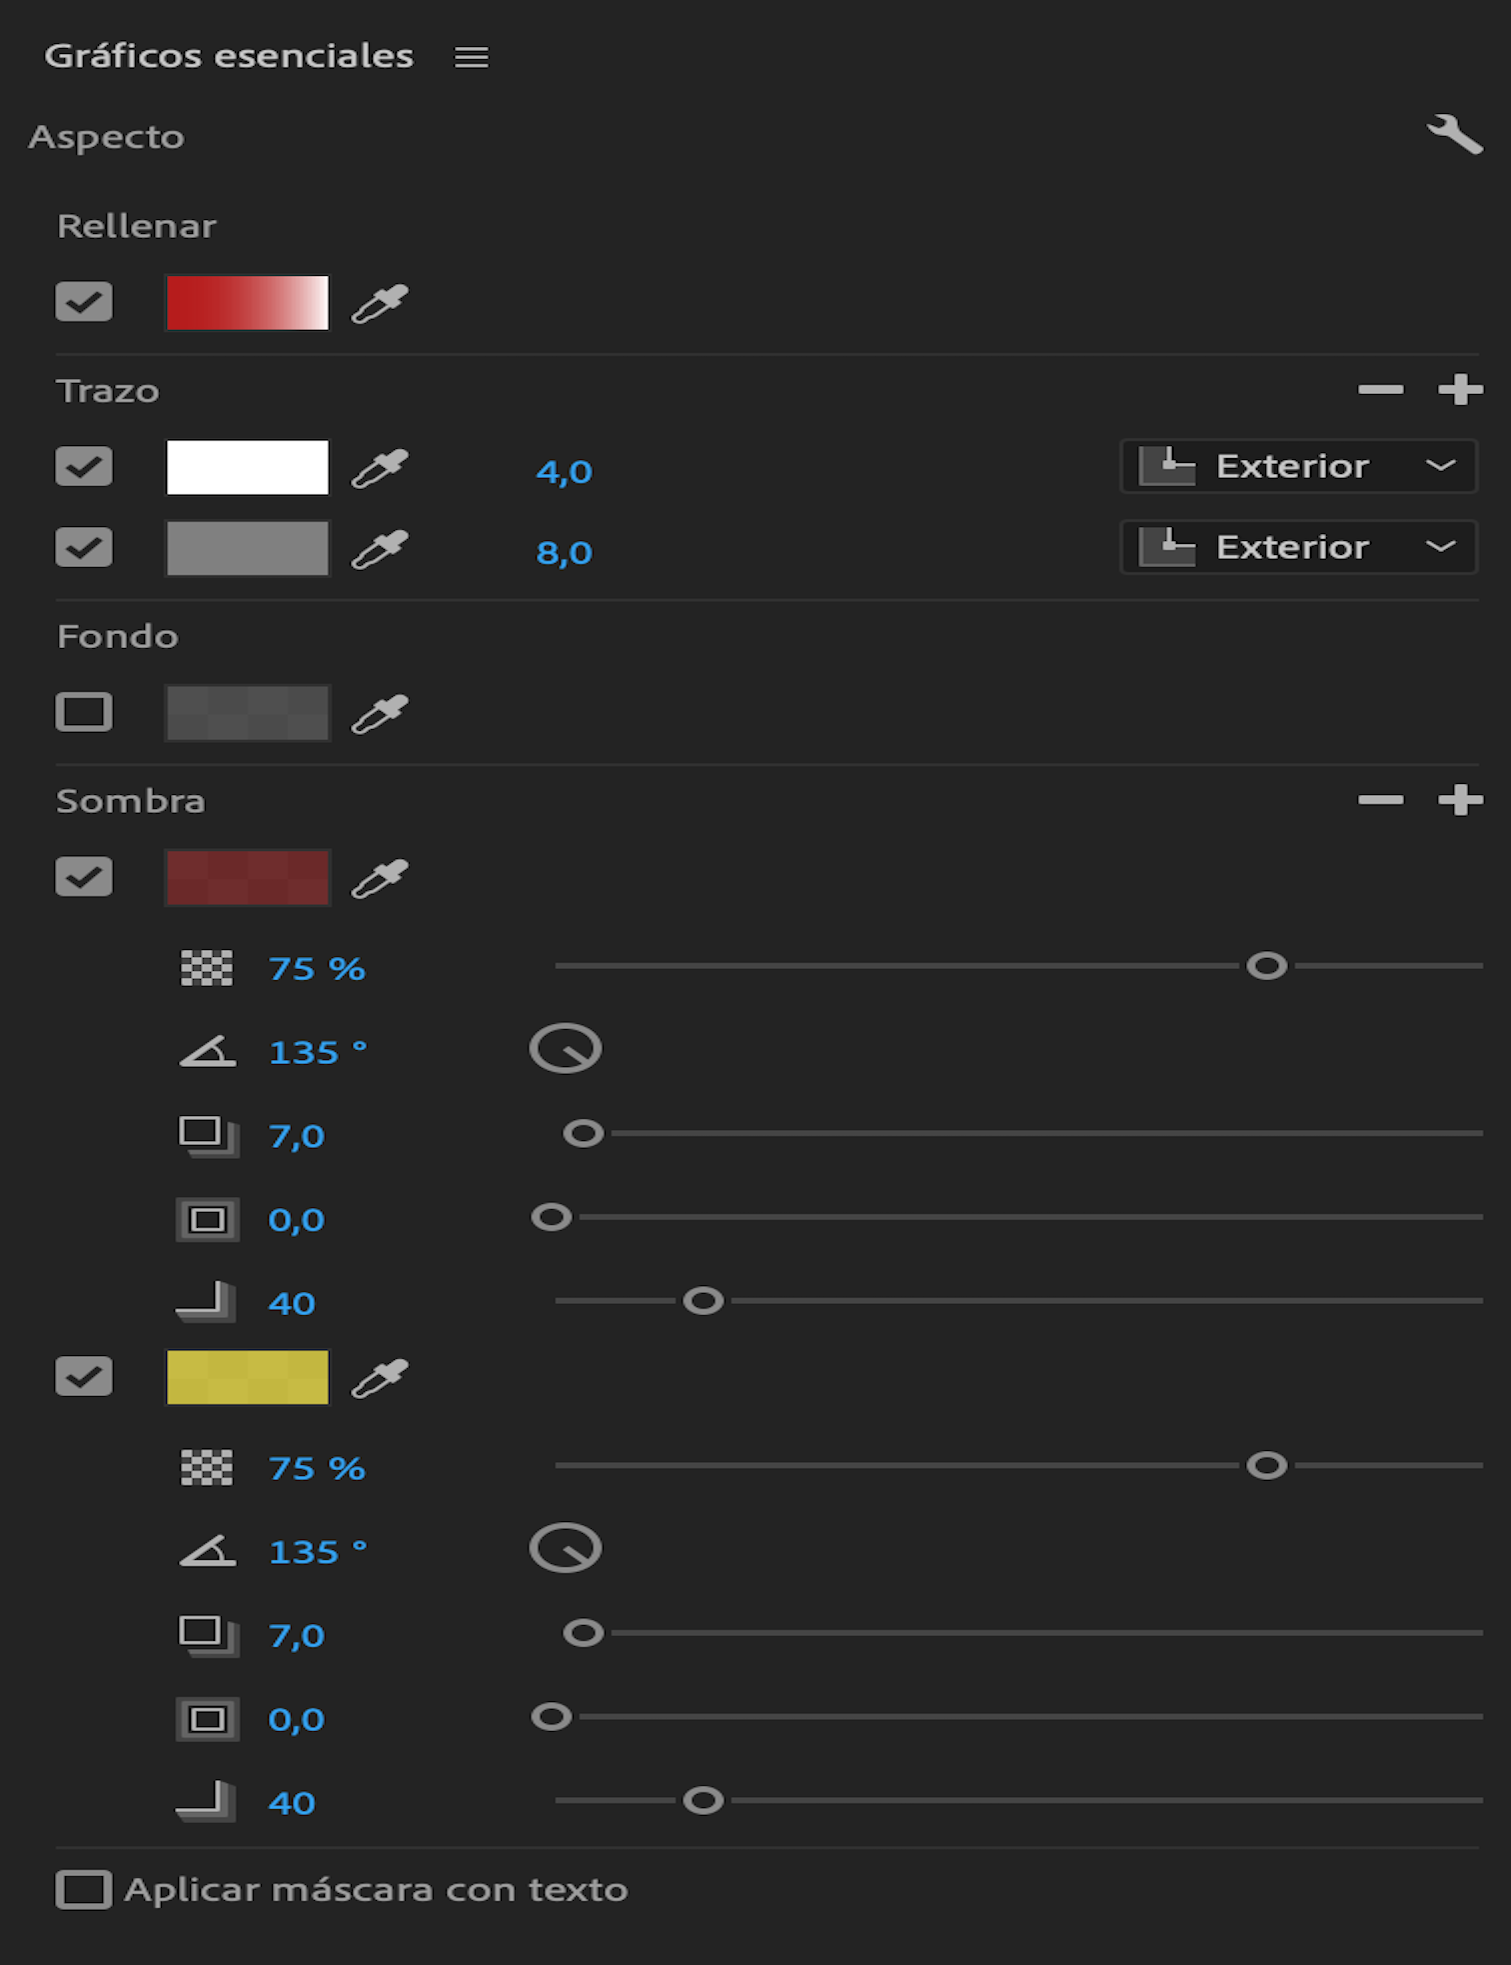Click the wrench settings icon beside Aspecto
The width and height of the screenshot is (1511, 1965).
click(1454, 134)
